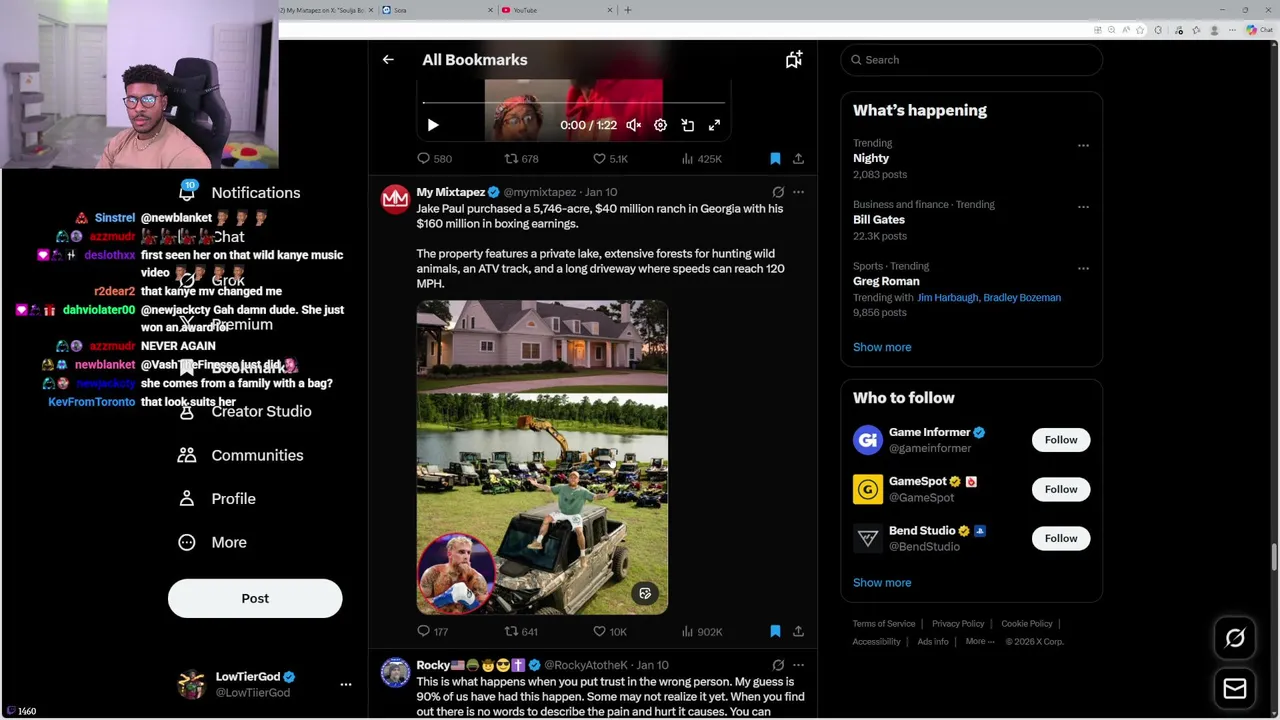This screenshot has height=720, width=1280.
Task: Seek on the video progress bar
Action: click(573, 102)
